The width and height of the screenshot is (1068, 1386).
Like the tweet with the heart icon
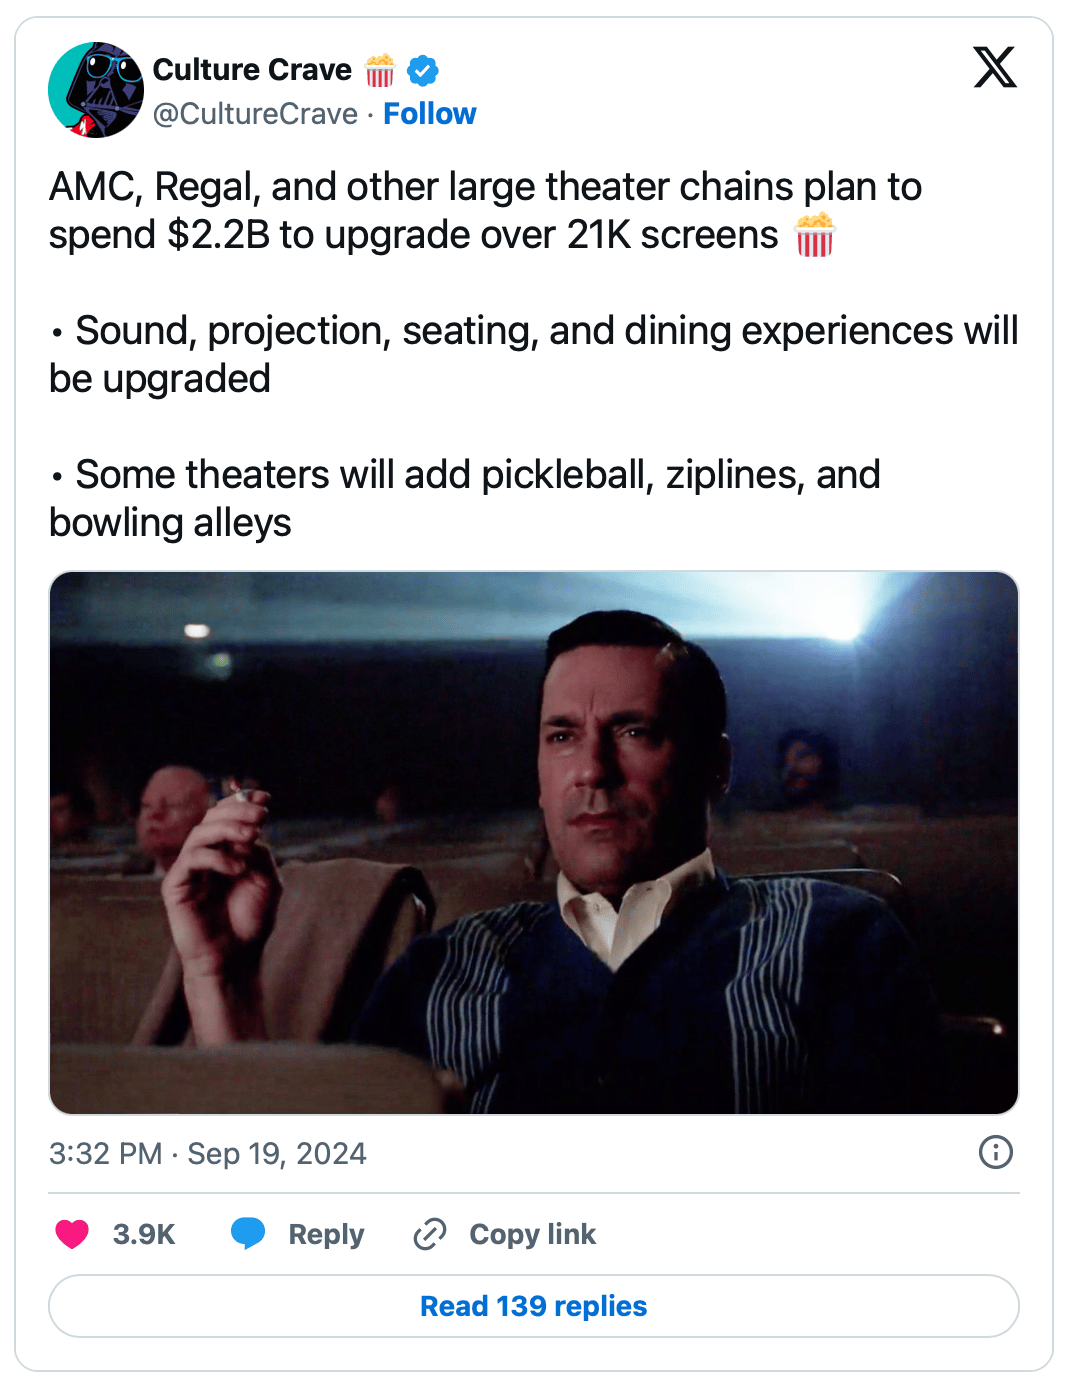pos(72,1234)
